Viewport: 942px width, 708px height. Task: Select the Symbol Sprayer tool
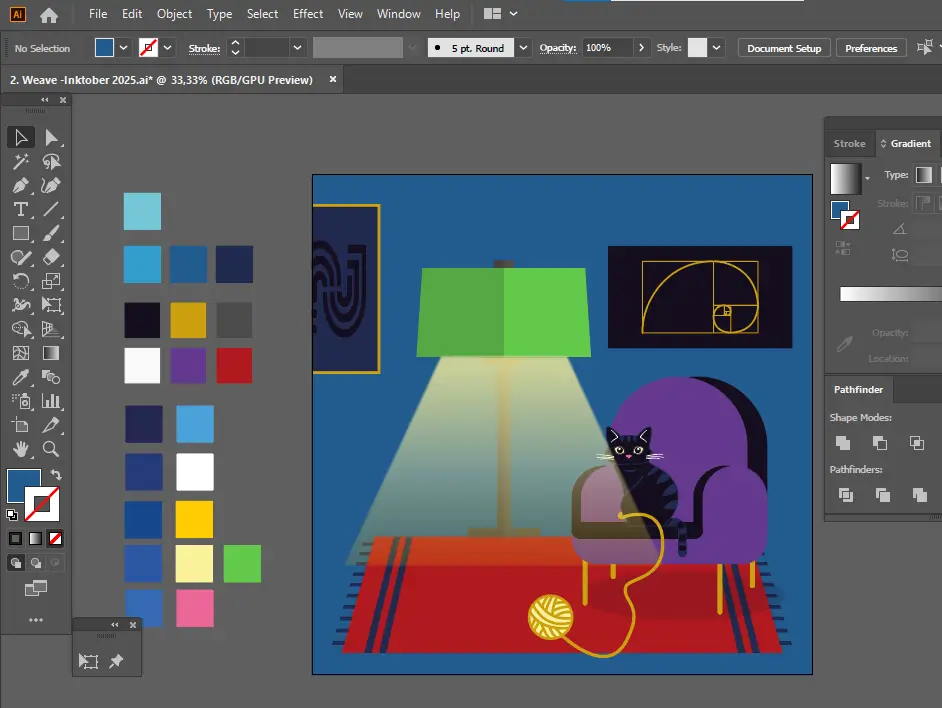(21, 401)
